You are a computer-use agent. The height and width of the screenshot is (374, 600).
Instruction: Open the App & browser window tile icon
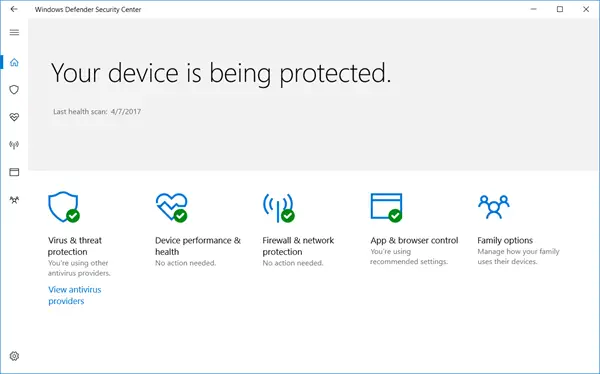coord(386,207)
